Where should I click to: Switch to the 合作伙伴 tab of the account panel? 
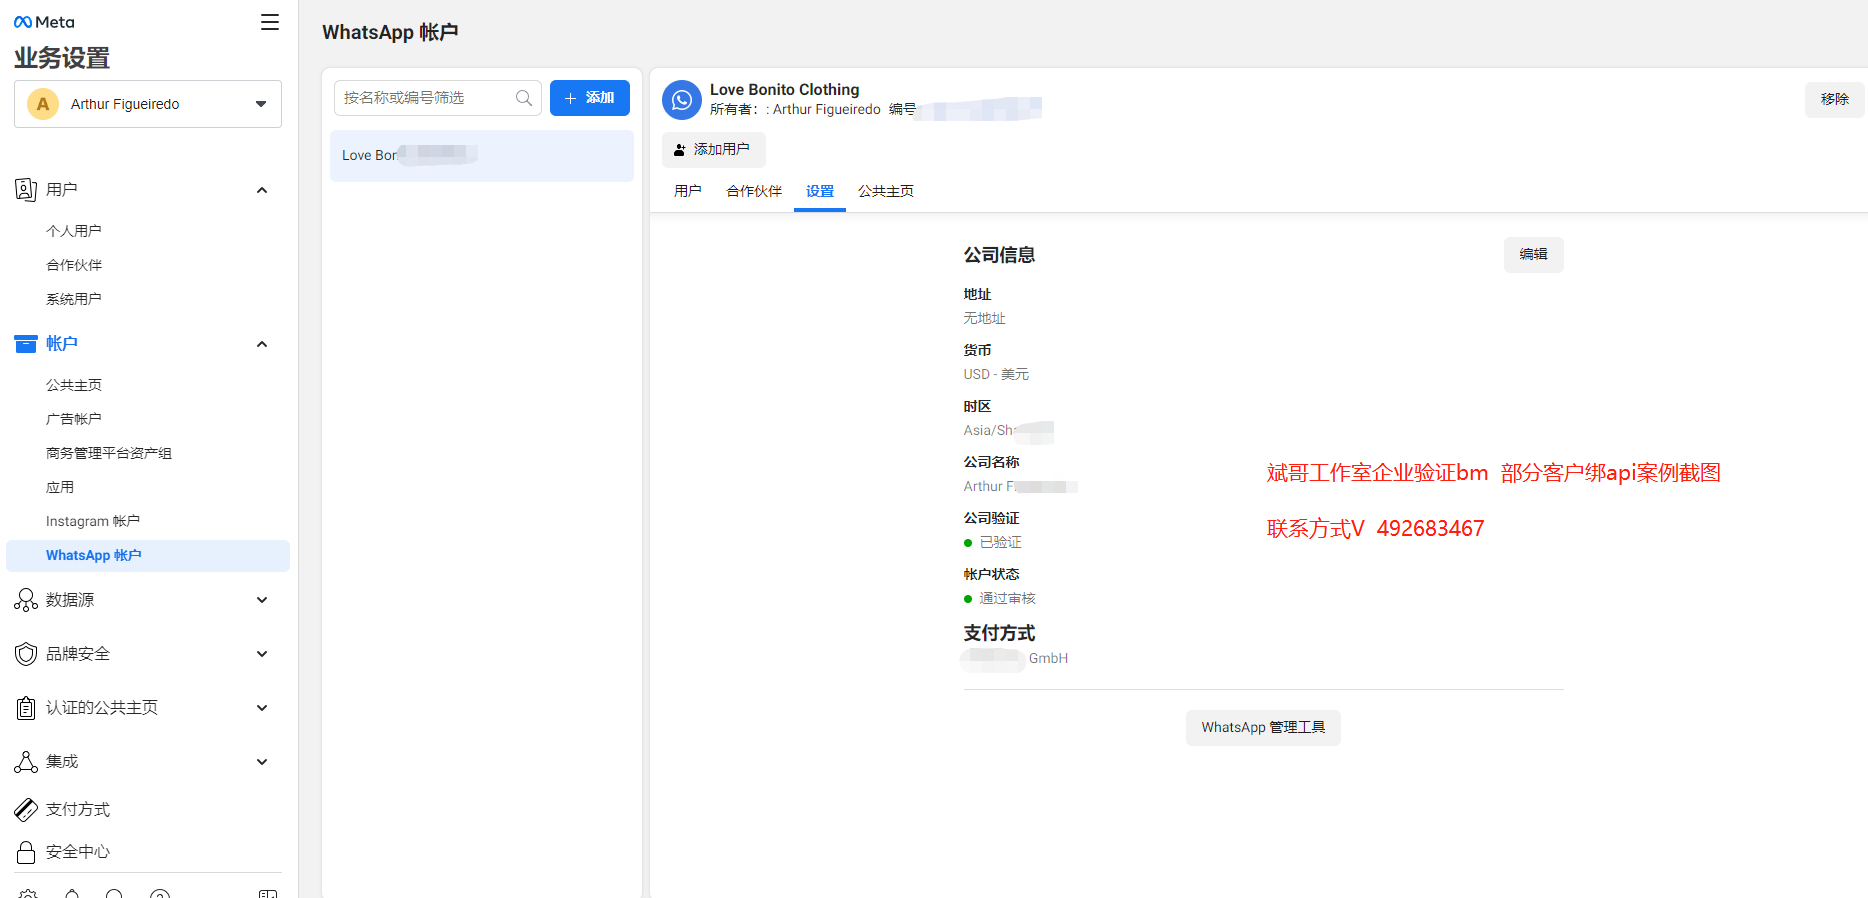[x=754, y=191]
